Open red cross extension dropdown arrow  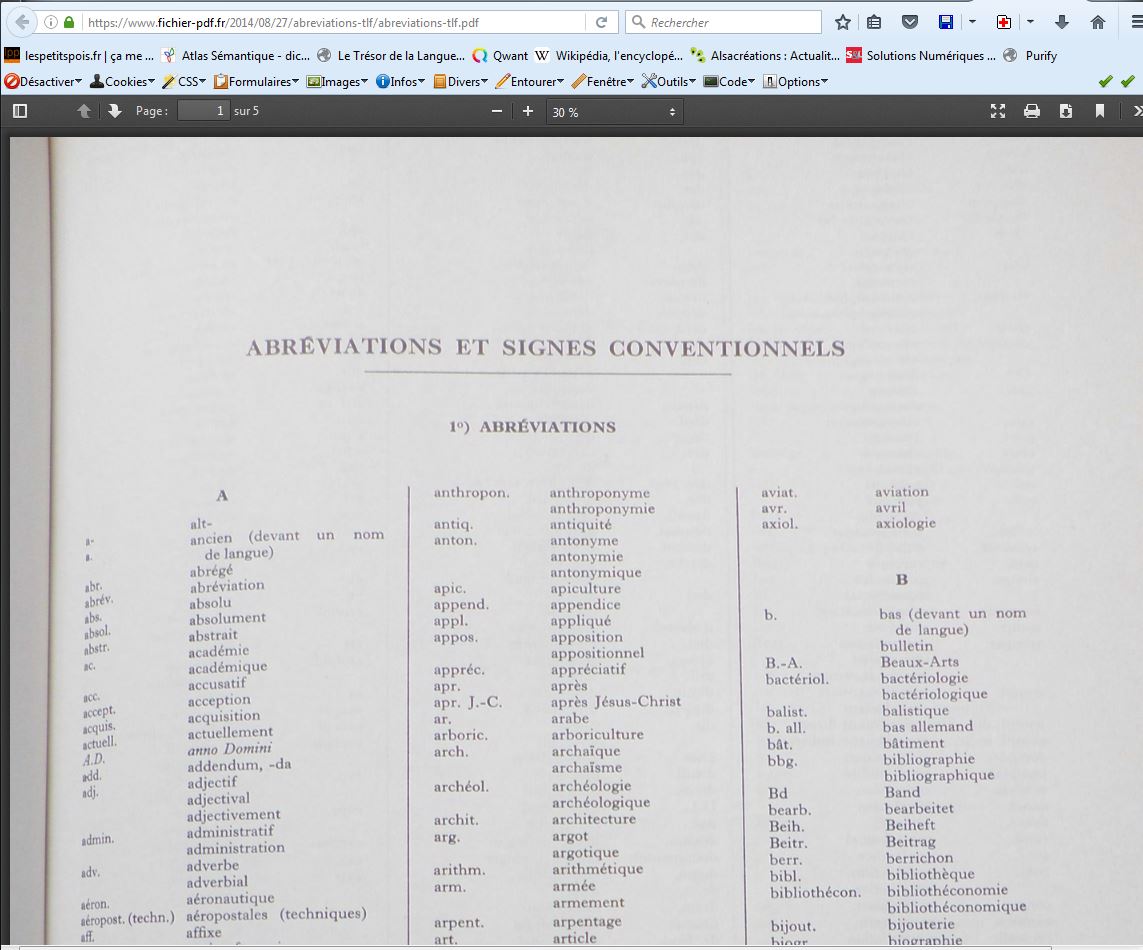[1030, 22]
